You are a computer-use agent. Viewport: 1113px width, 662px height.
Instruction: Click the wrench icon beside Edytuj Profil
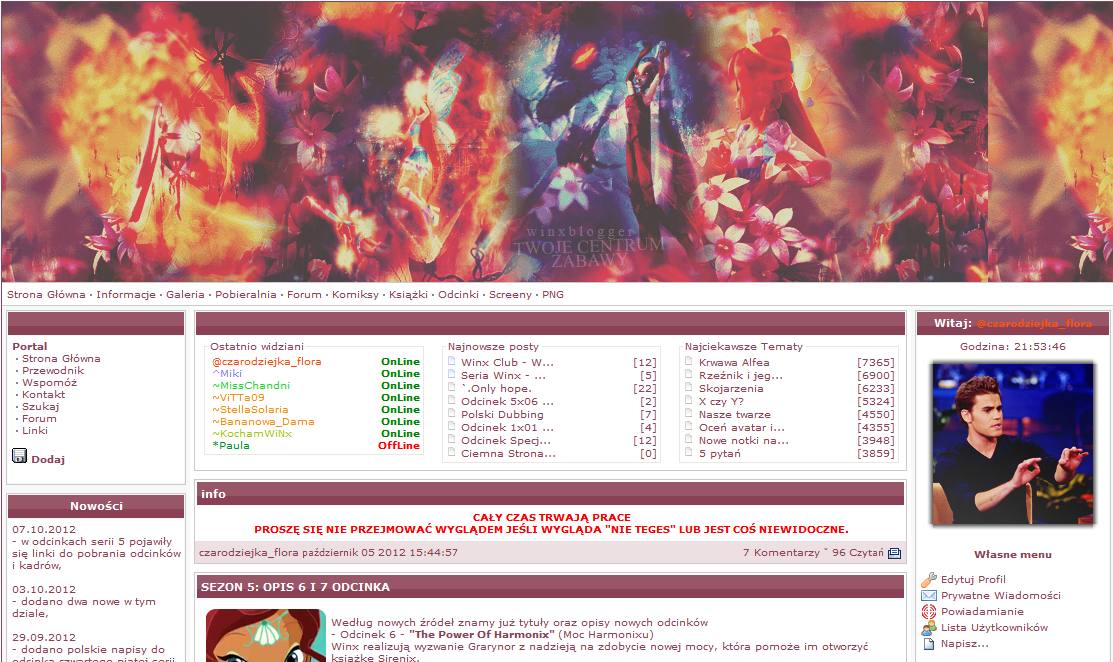click(928, 580)
